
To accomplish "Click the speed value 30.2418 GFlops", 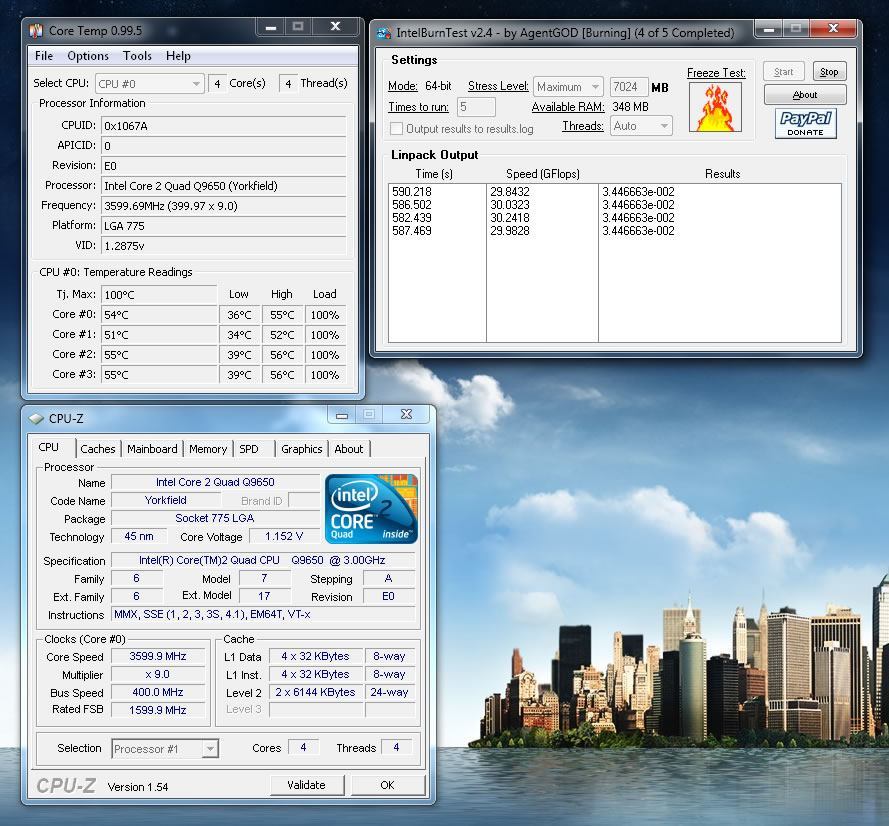I will (x=510, y=218).
